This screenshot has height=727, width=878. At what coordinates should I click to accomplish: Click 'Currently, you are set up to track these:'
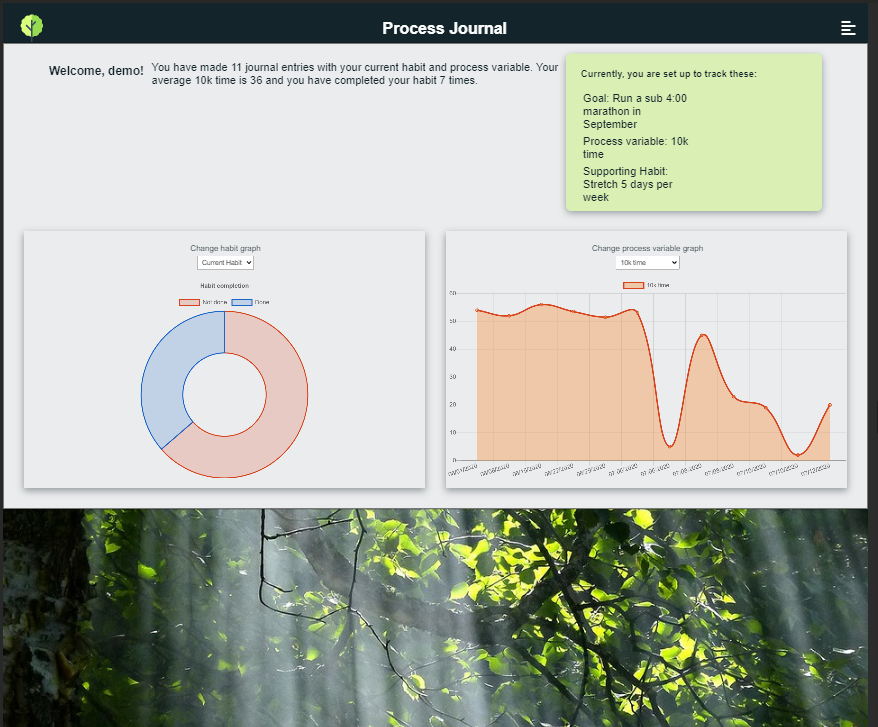(668, 74)
